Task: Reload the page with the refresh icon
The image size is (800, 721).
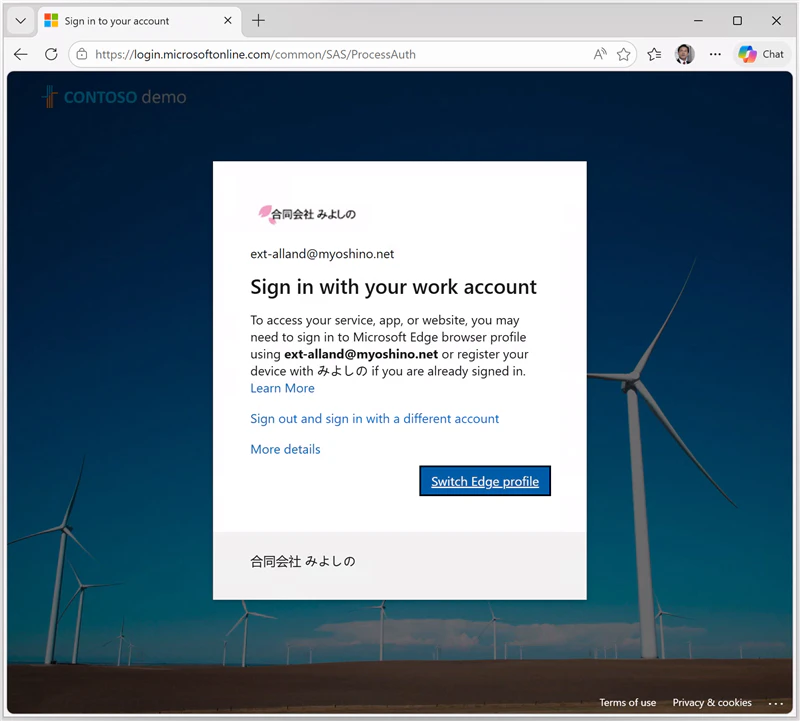Action: point(51,54)
